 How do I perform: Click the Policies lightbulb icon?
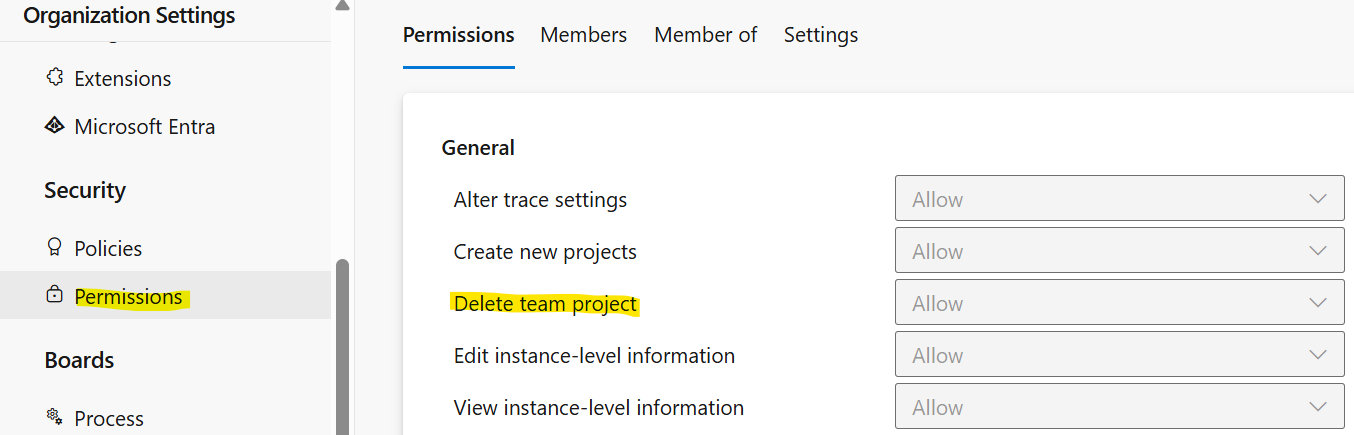coord(55,247)
